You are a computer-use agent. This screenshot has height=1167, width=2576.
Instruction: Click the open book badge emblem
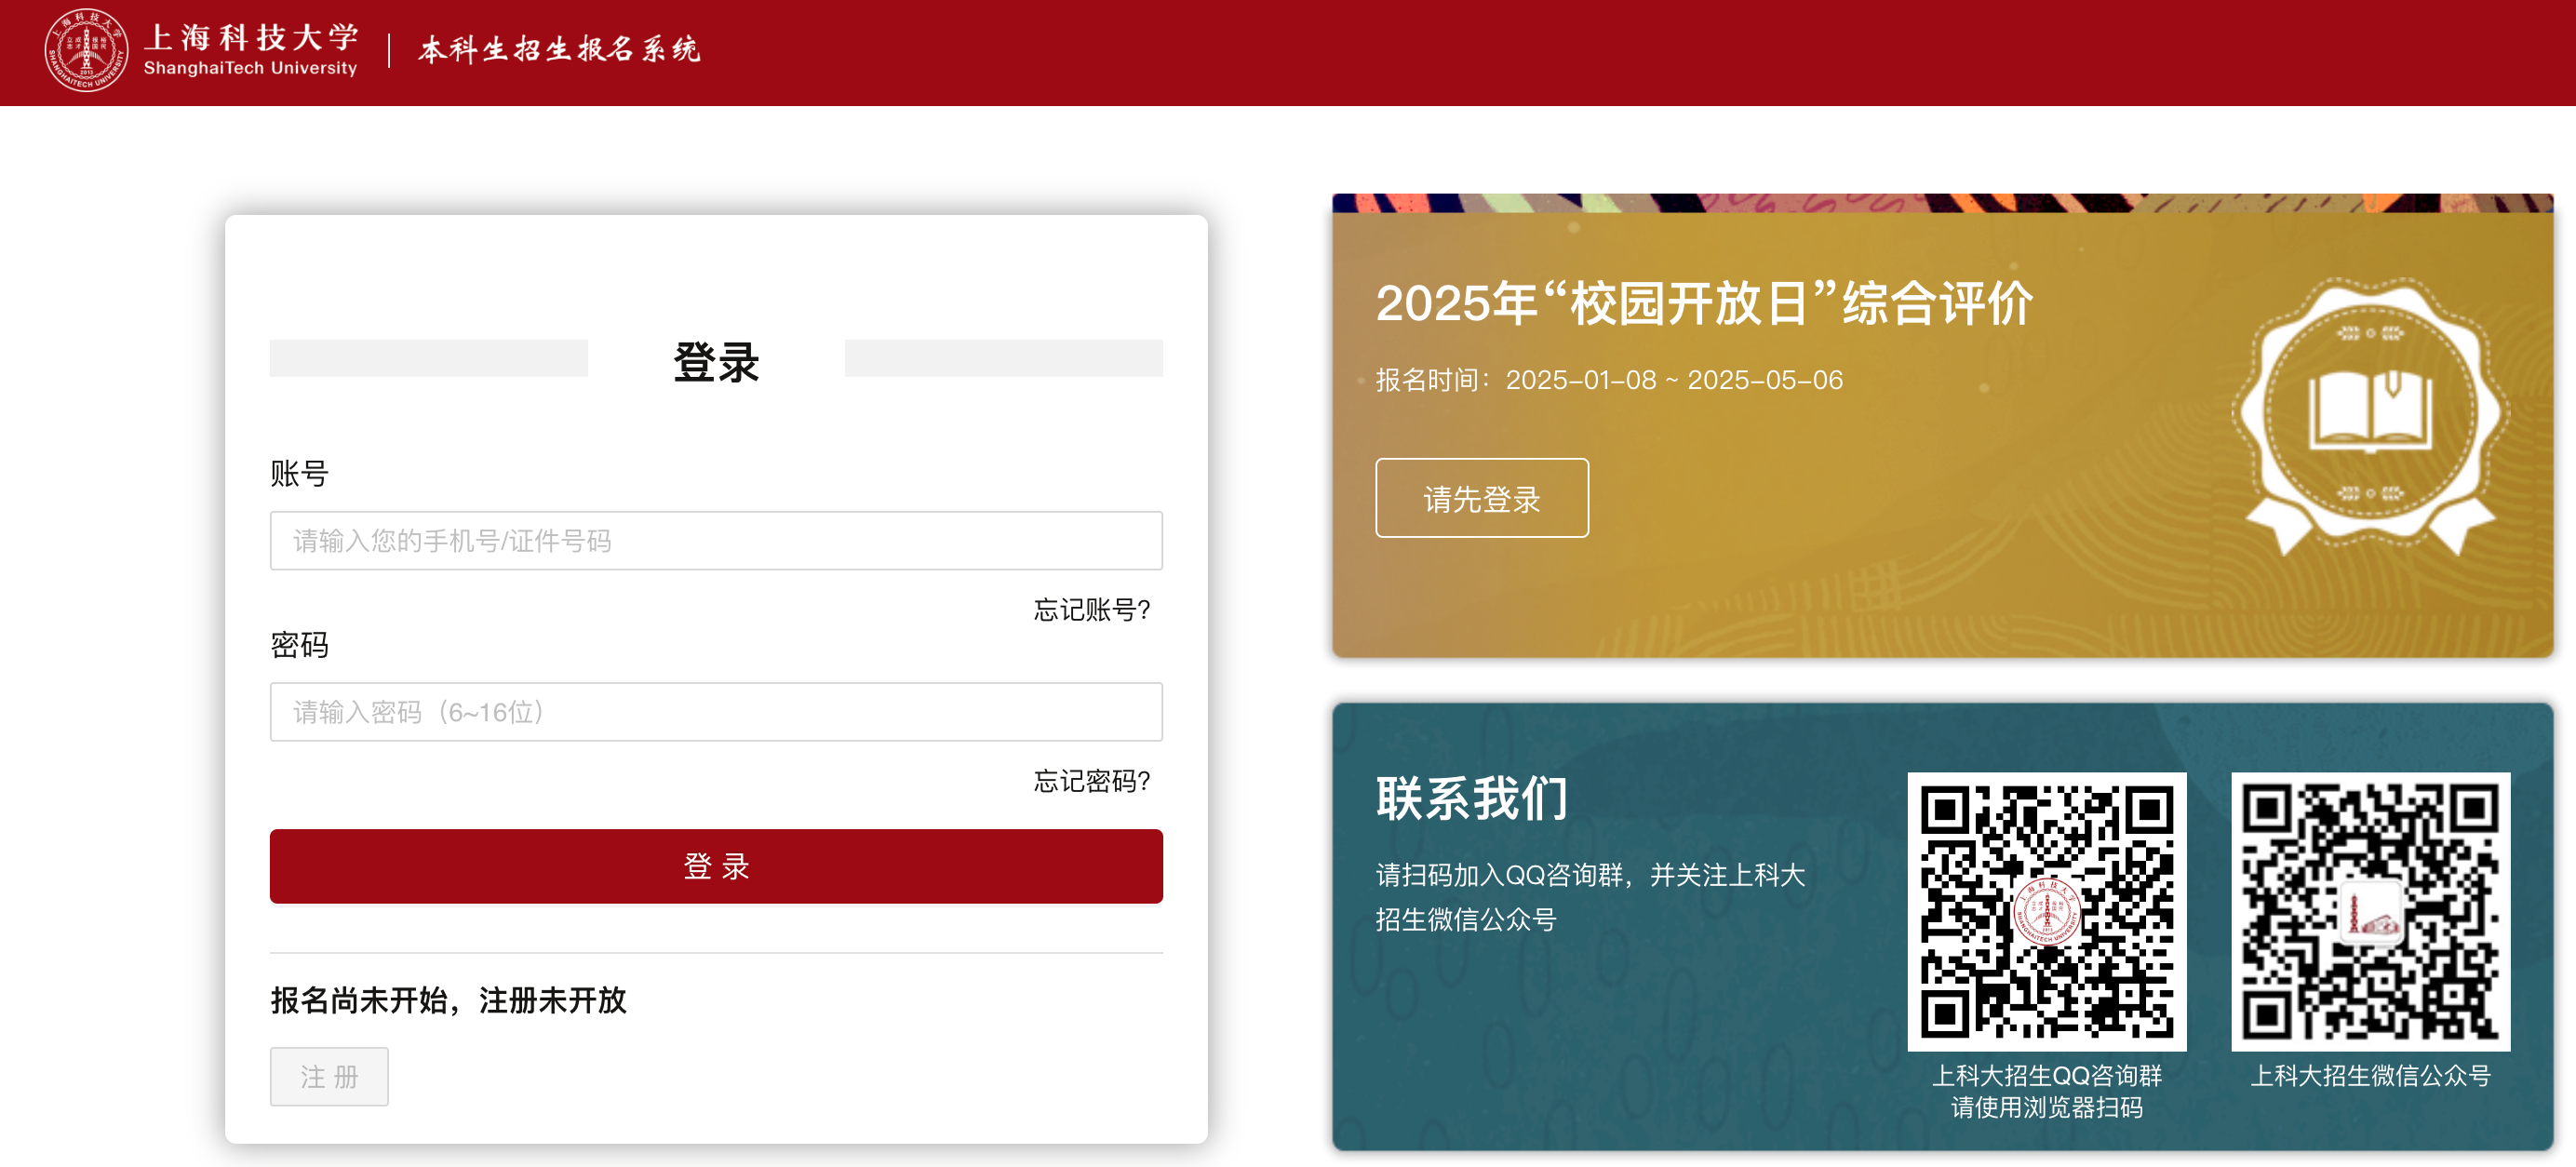click(x=2370, y=416)
